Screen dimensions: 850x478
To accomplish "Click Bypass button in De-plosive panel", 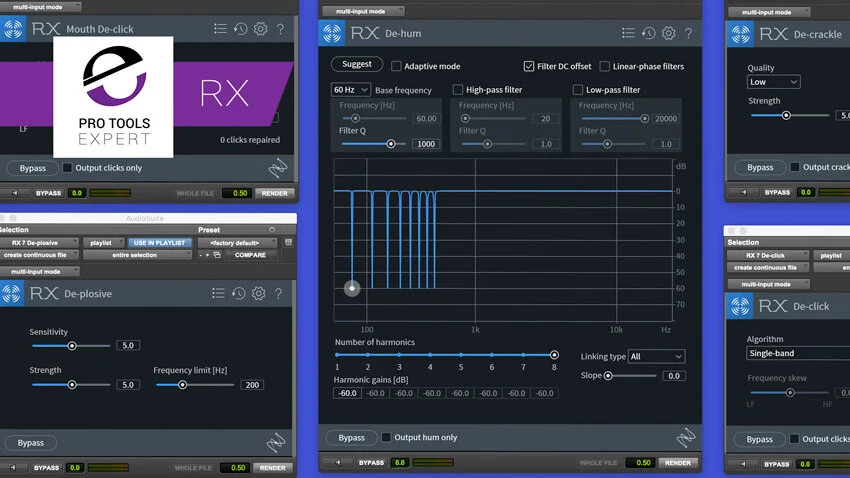I will 30,443.
